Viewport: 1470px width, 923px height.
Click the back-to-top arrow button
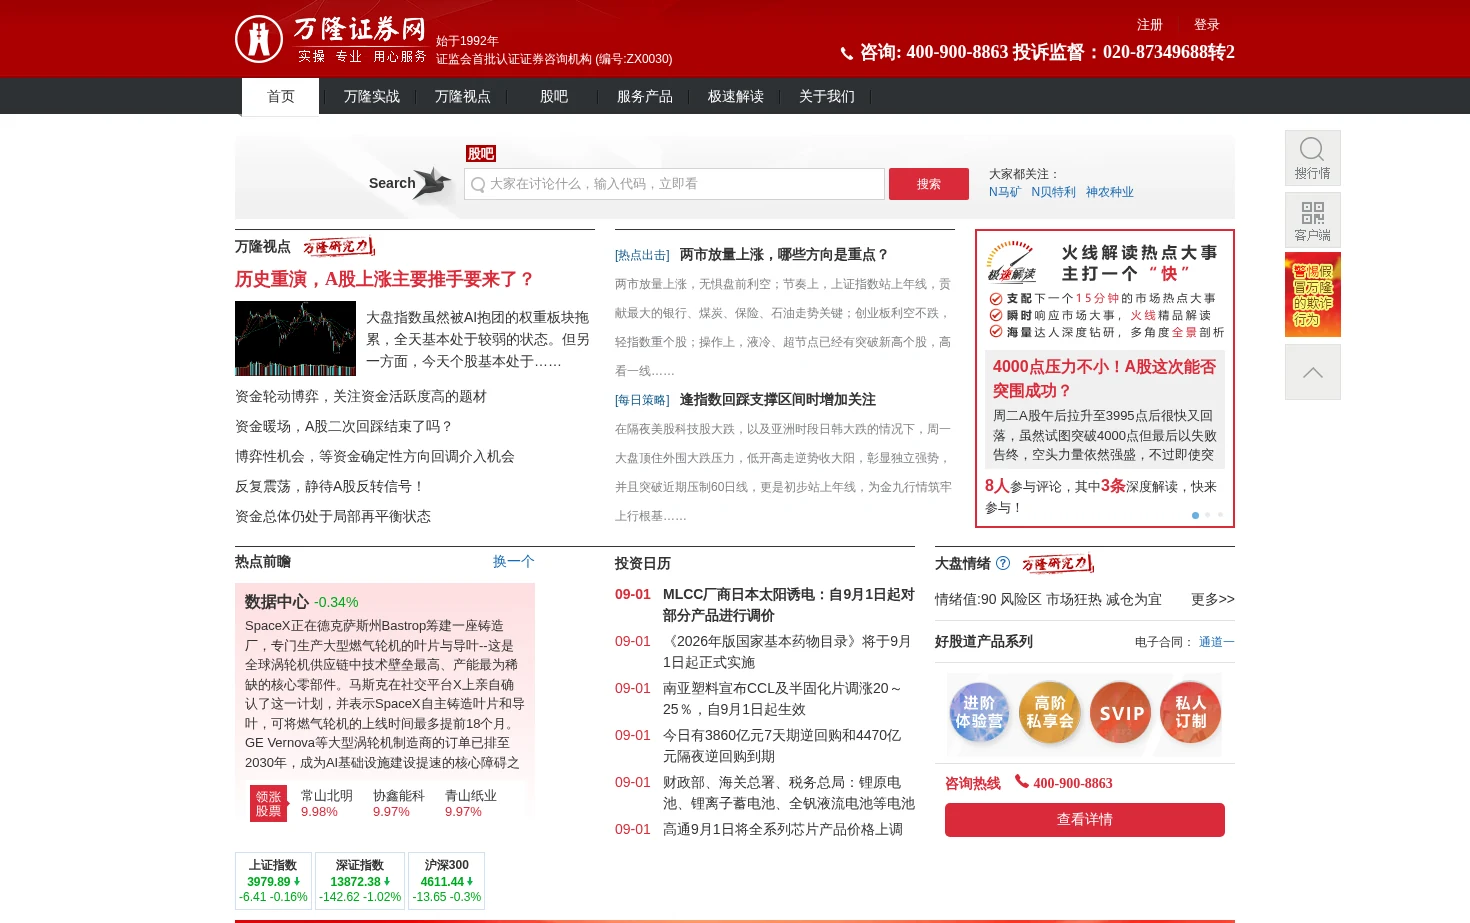coord(1312,372)
